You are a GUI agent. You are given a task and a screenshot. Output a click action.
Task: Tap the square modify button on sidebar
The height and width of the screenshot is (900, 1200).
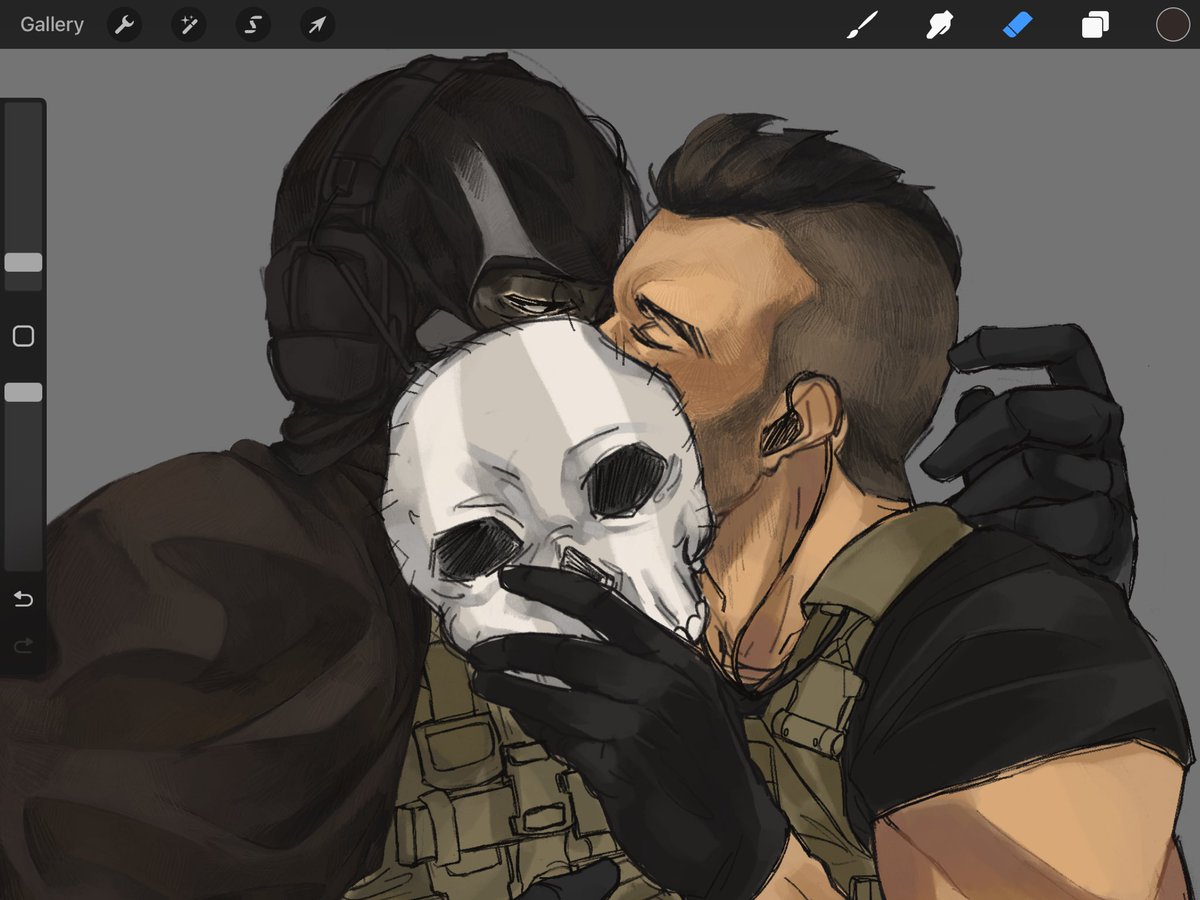(23, 336)
